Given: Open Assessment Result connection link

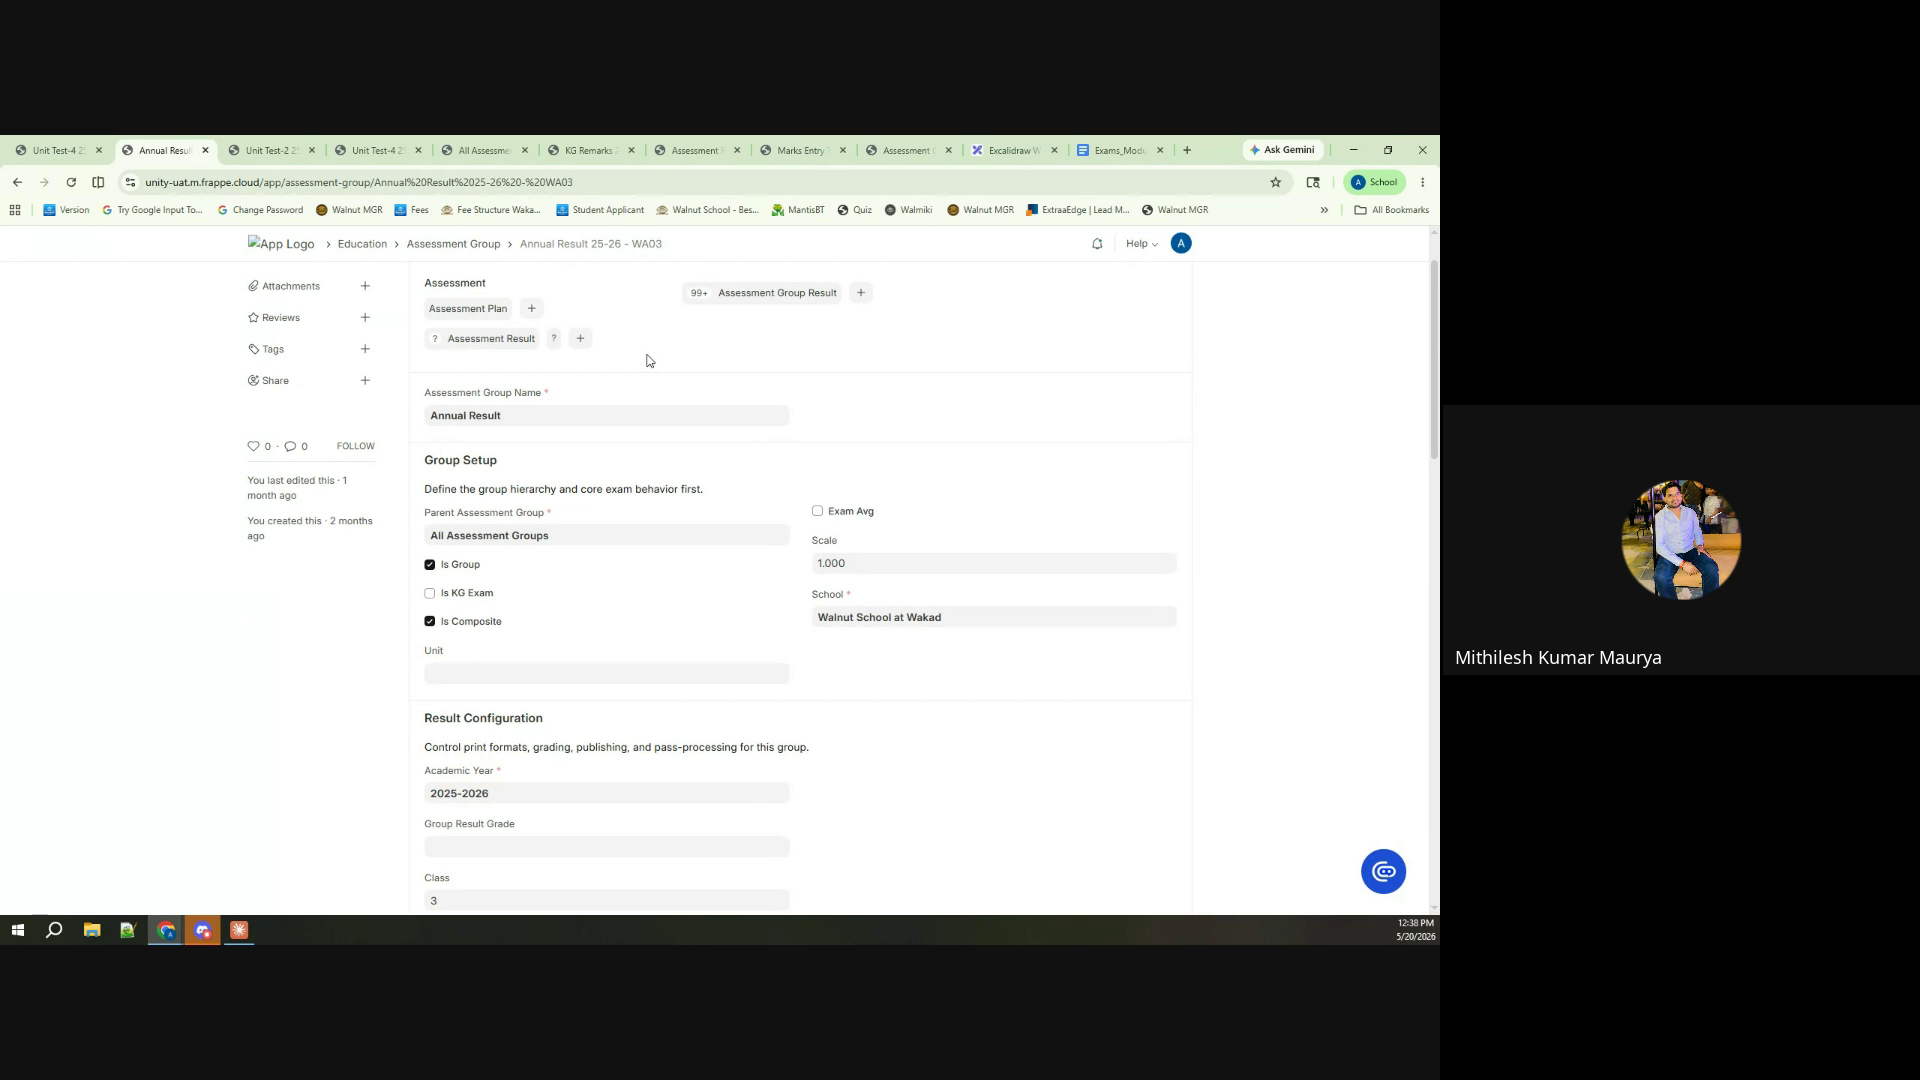Looking at the screenshot, I should (491, 339).
